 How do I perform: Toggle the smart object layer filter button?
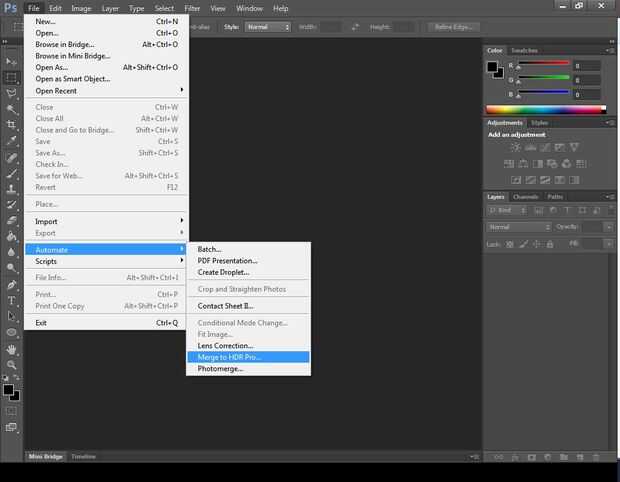click(597, 210)
